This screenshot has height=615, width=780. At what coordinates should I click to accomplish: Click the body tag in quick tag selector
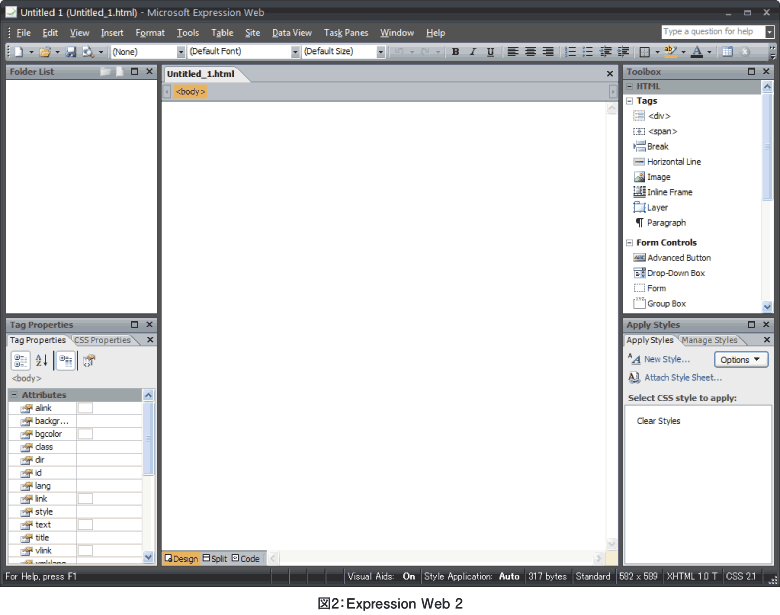click(x=191, y=92)
